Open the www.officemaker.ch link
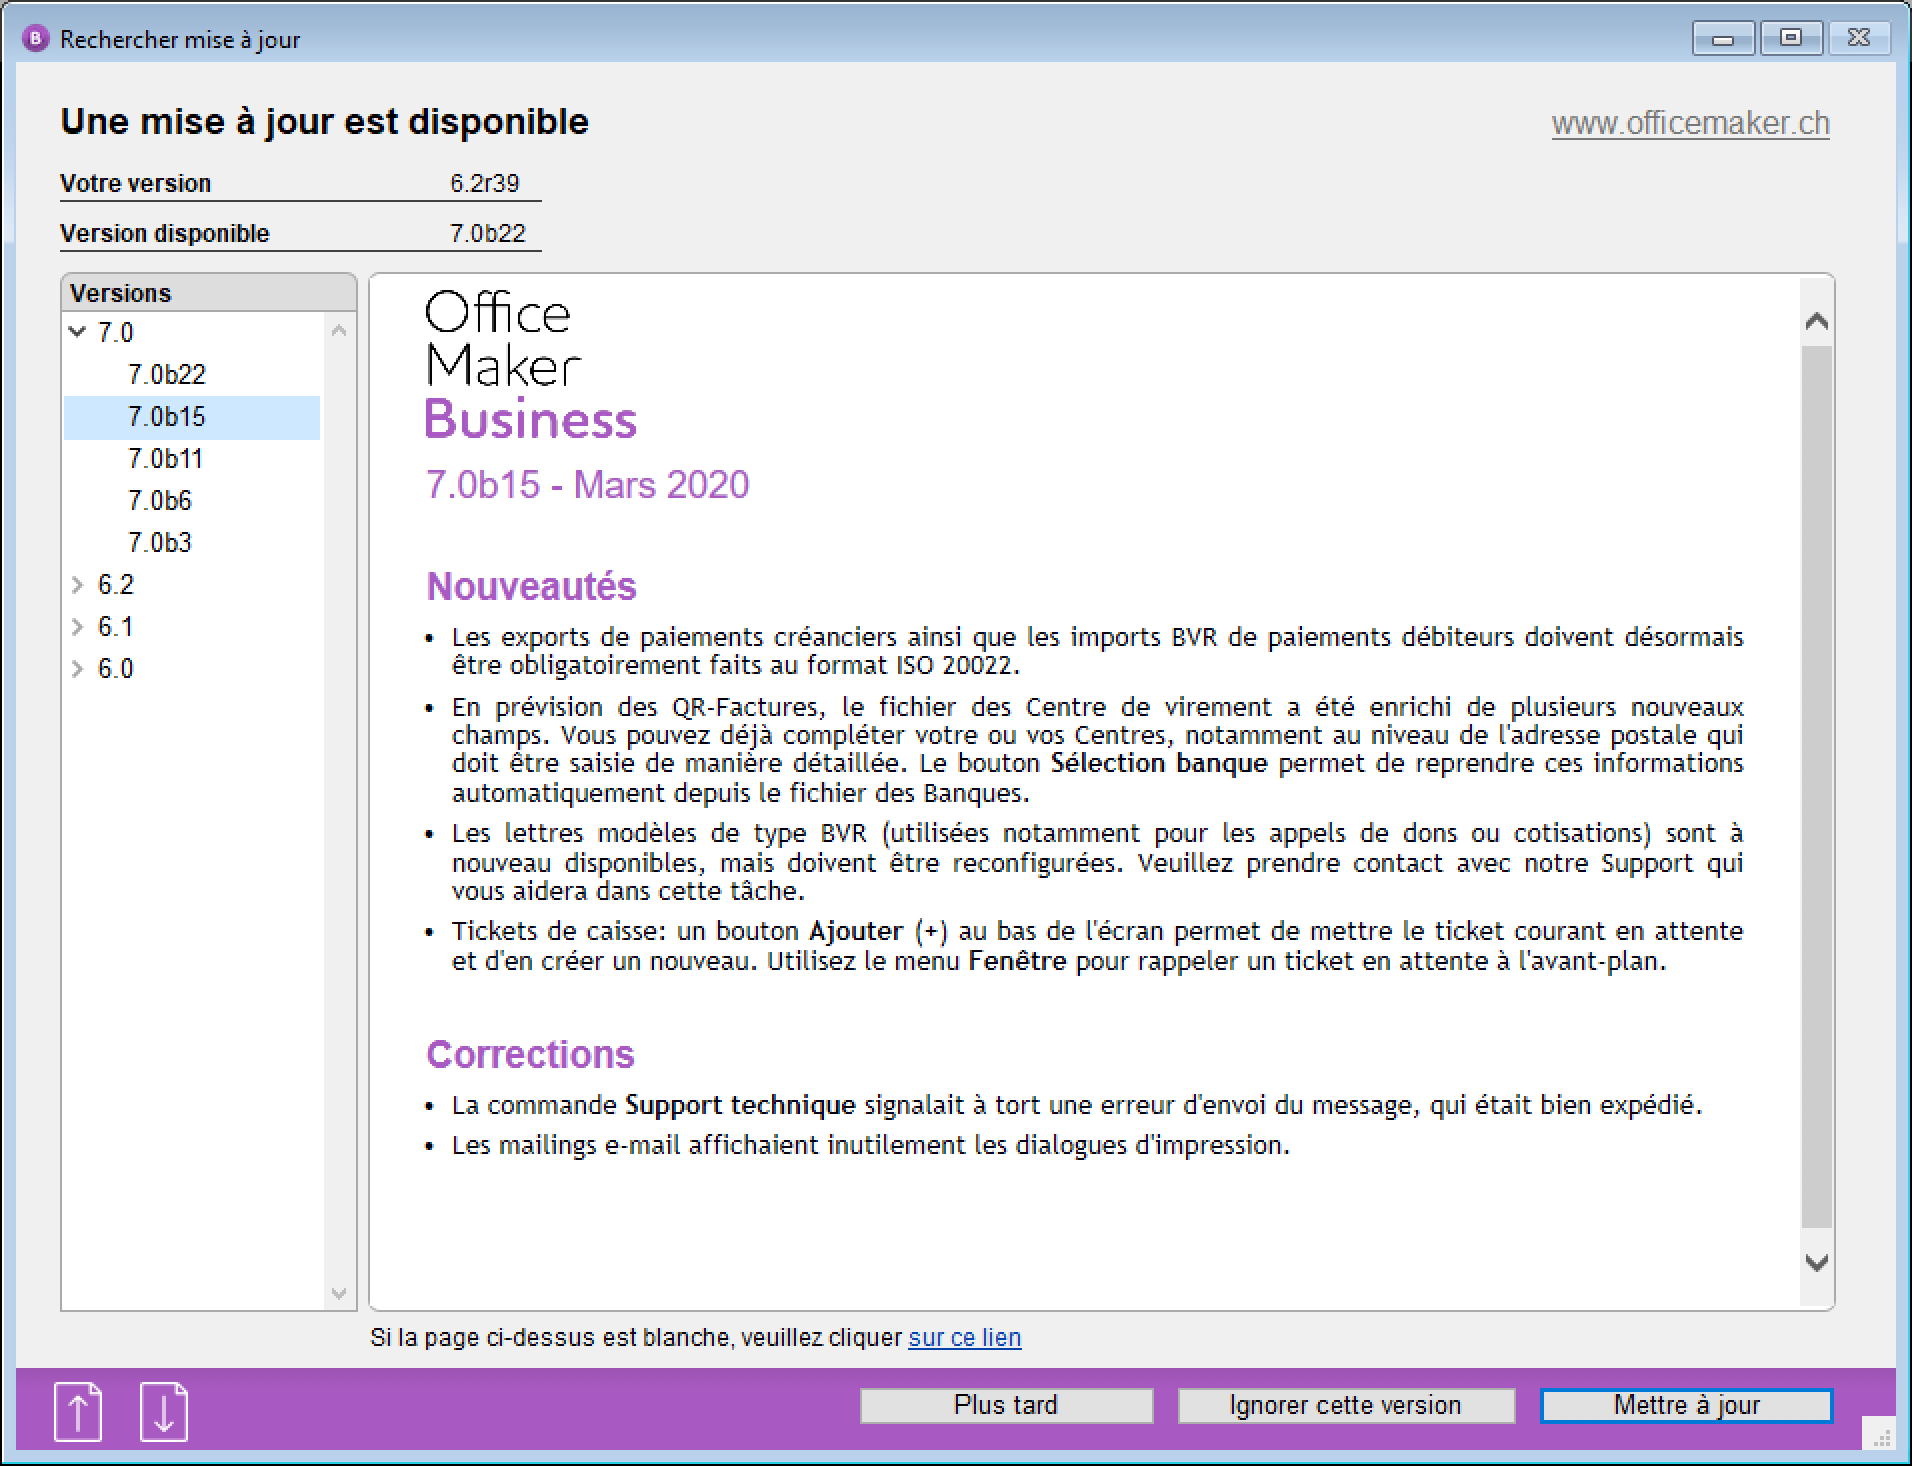 [x=1691, y=123]
